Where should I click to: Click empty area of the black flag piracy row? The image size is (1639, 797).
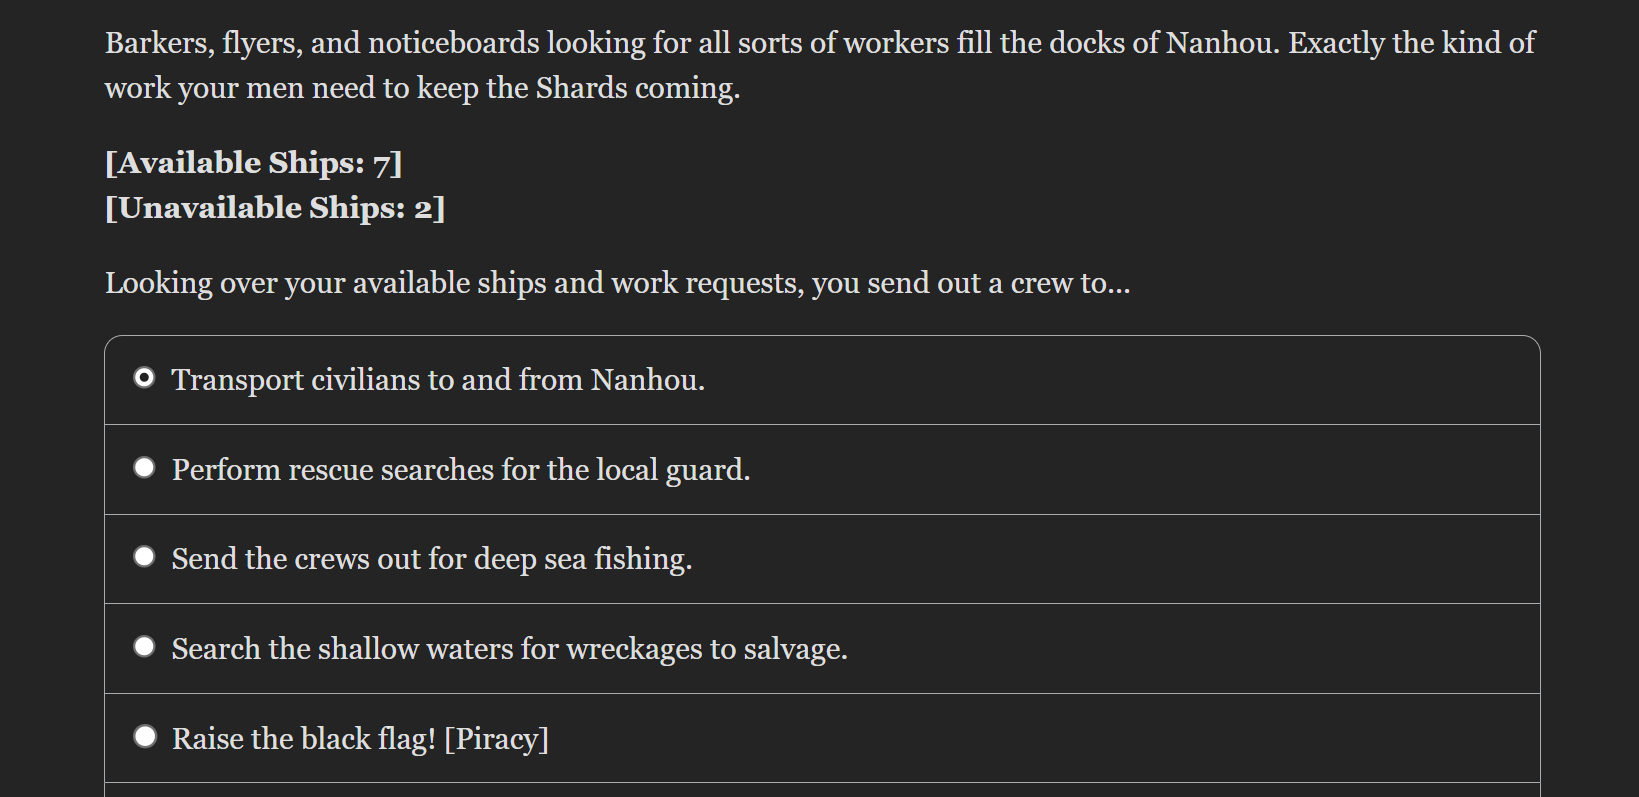pyautogui.click(x=1040, y=739)
